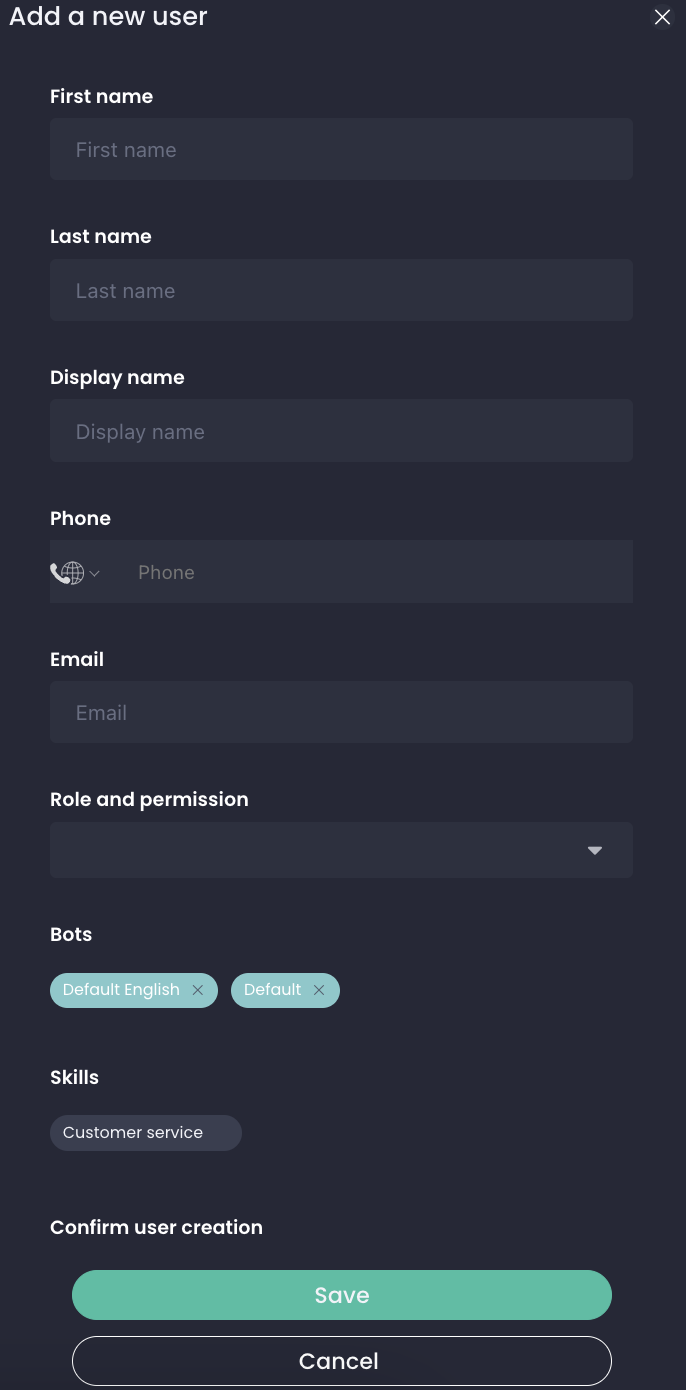Click the Bots section label
Image resolution: width=686 pixels, height=1390 pixels.
coord(71,934)
